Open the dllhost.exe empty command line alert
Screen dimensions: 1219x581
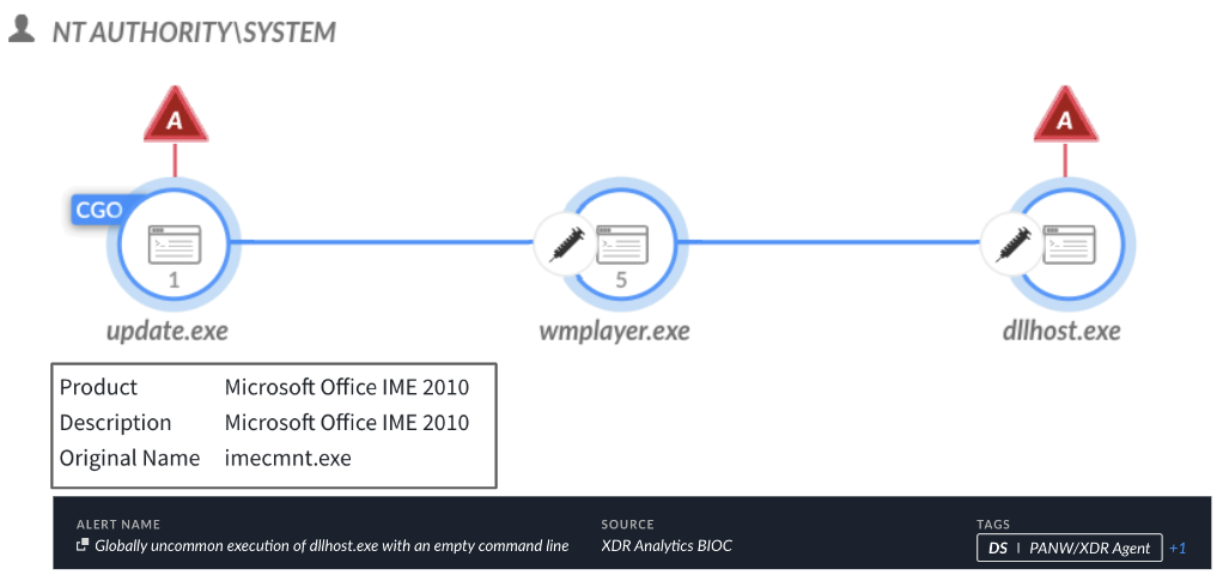pos(332,546)
